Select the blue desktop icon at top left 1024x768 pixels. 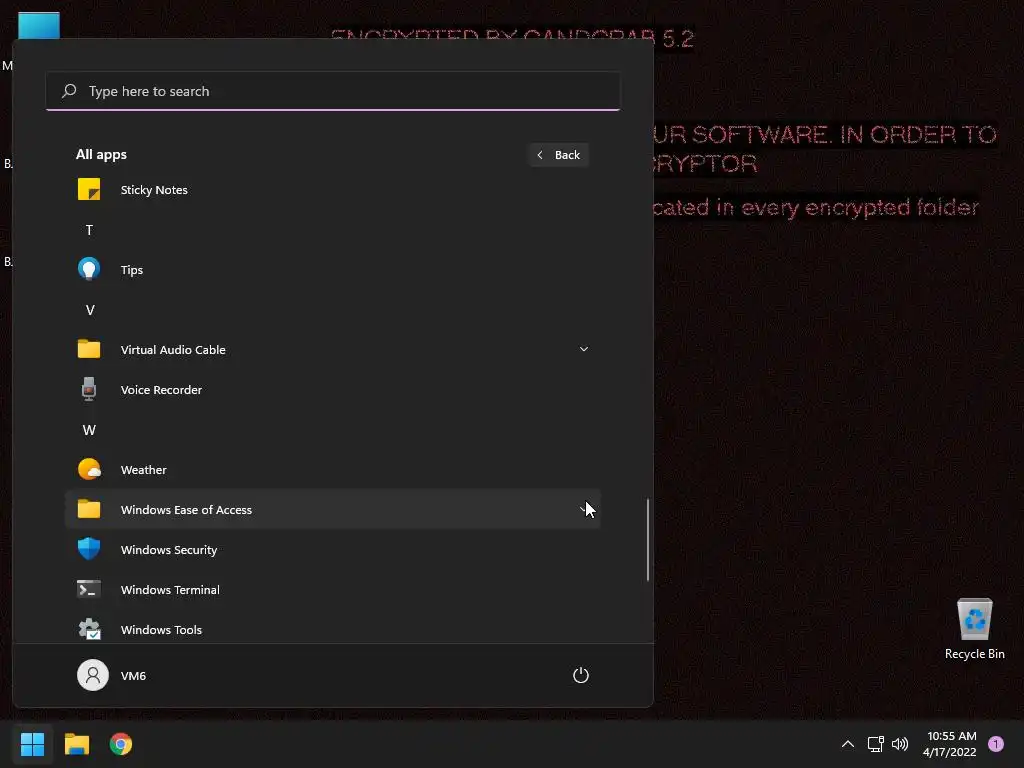click(x=39, y=26)
